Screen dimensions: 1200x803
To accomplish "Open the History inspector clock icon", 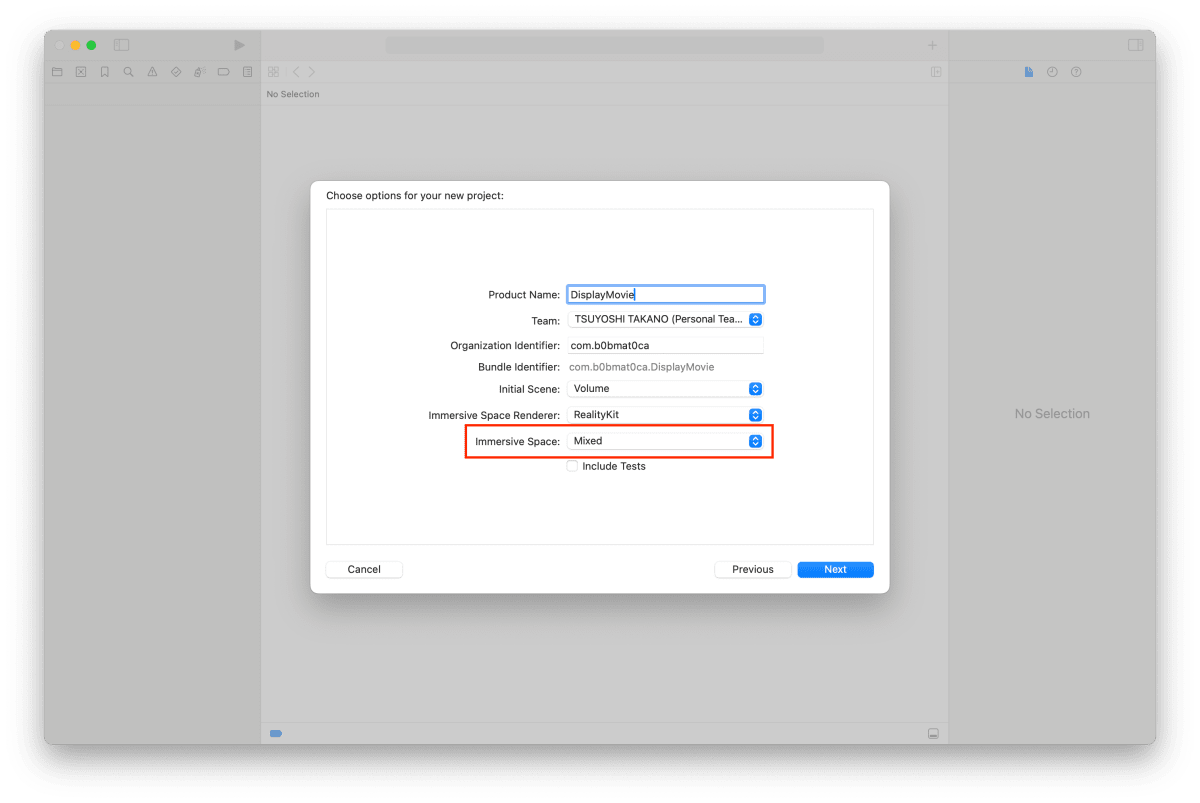I will click(x=1052, y=71).
